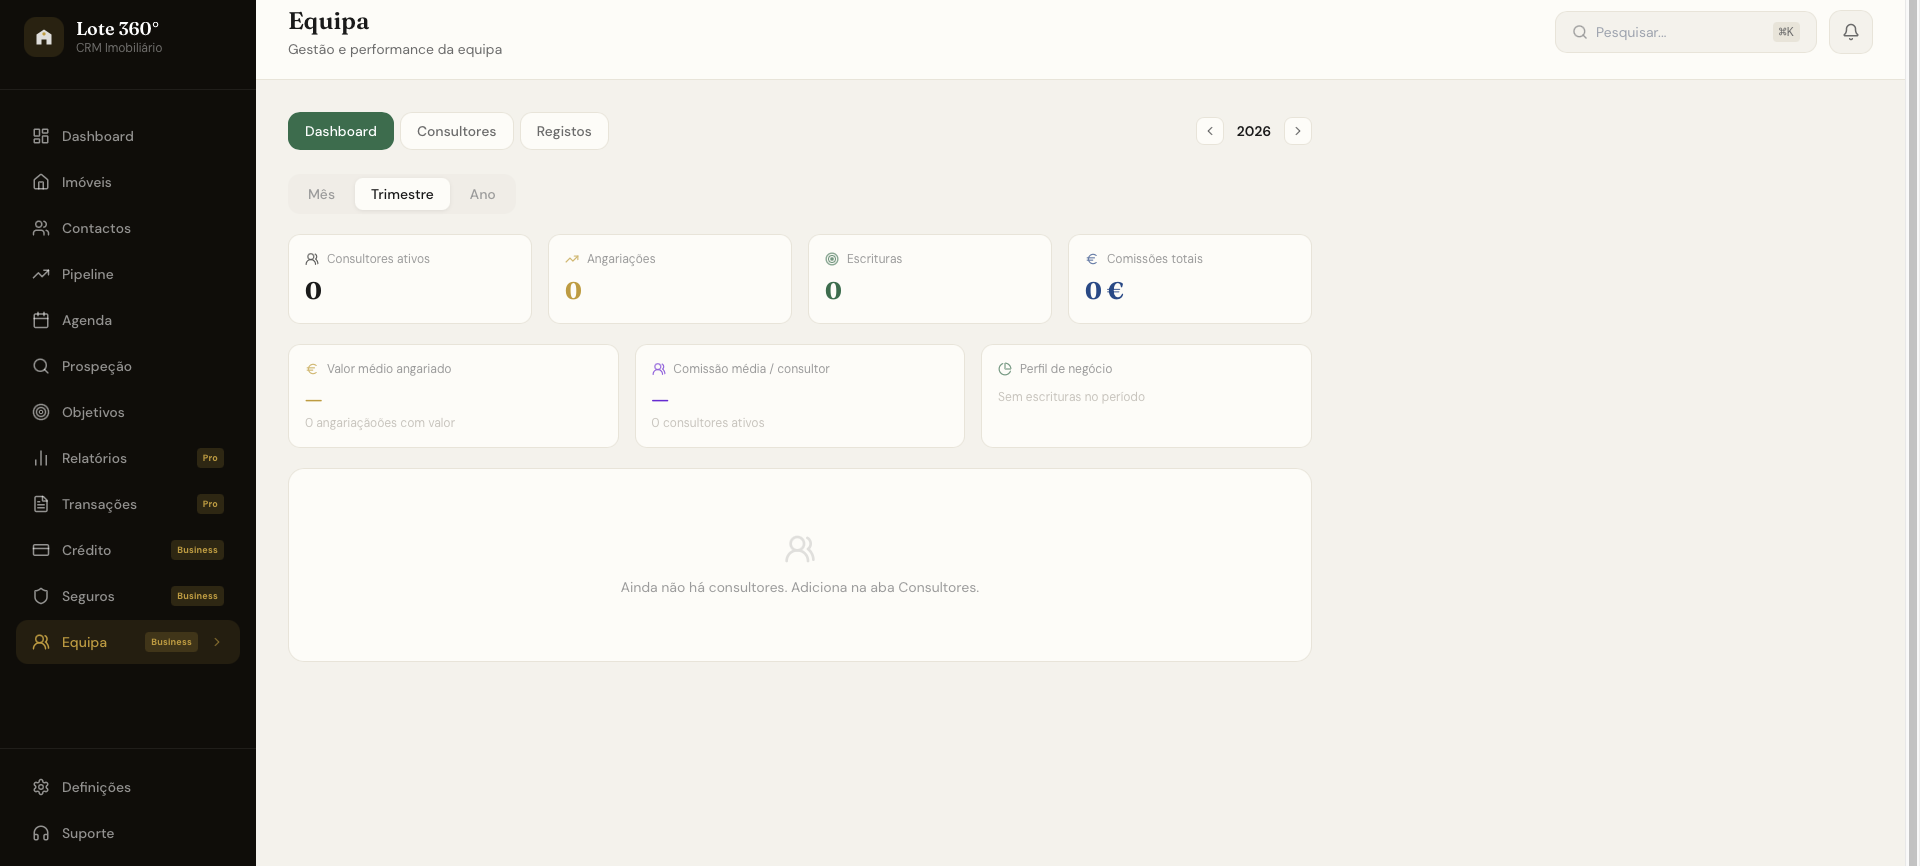This screenshot has height=866, width=1920.
Task: Select the Pipeline trend icon in sidebar
Action: 41,274
